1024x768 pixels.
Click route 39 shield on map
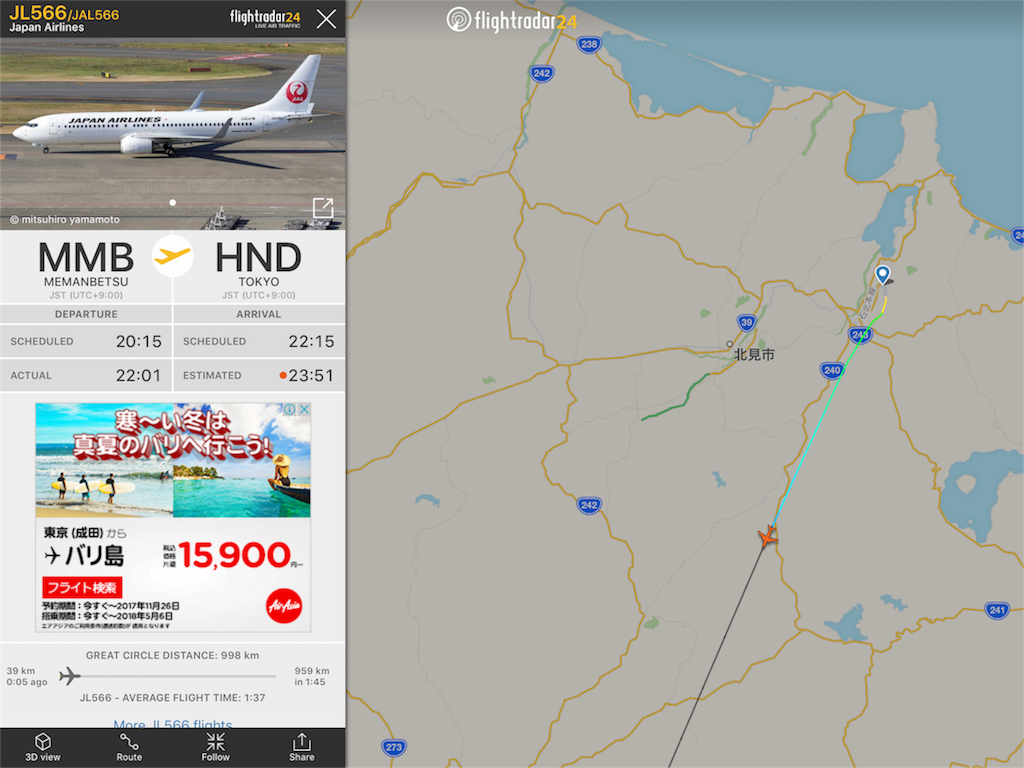click(746, 323)
